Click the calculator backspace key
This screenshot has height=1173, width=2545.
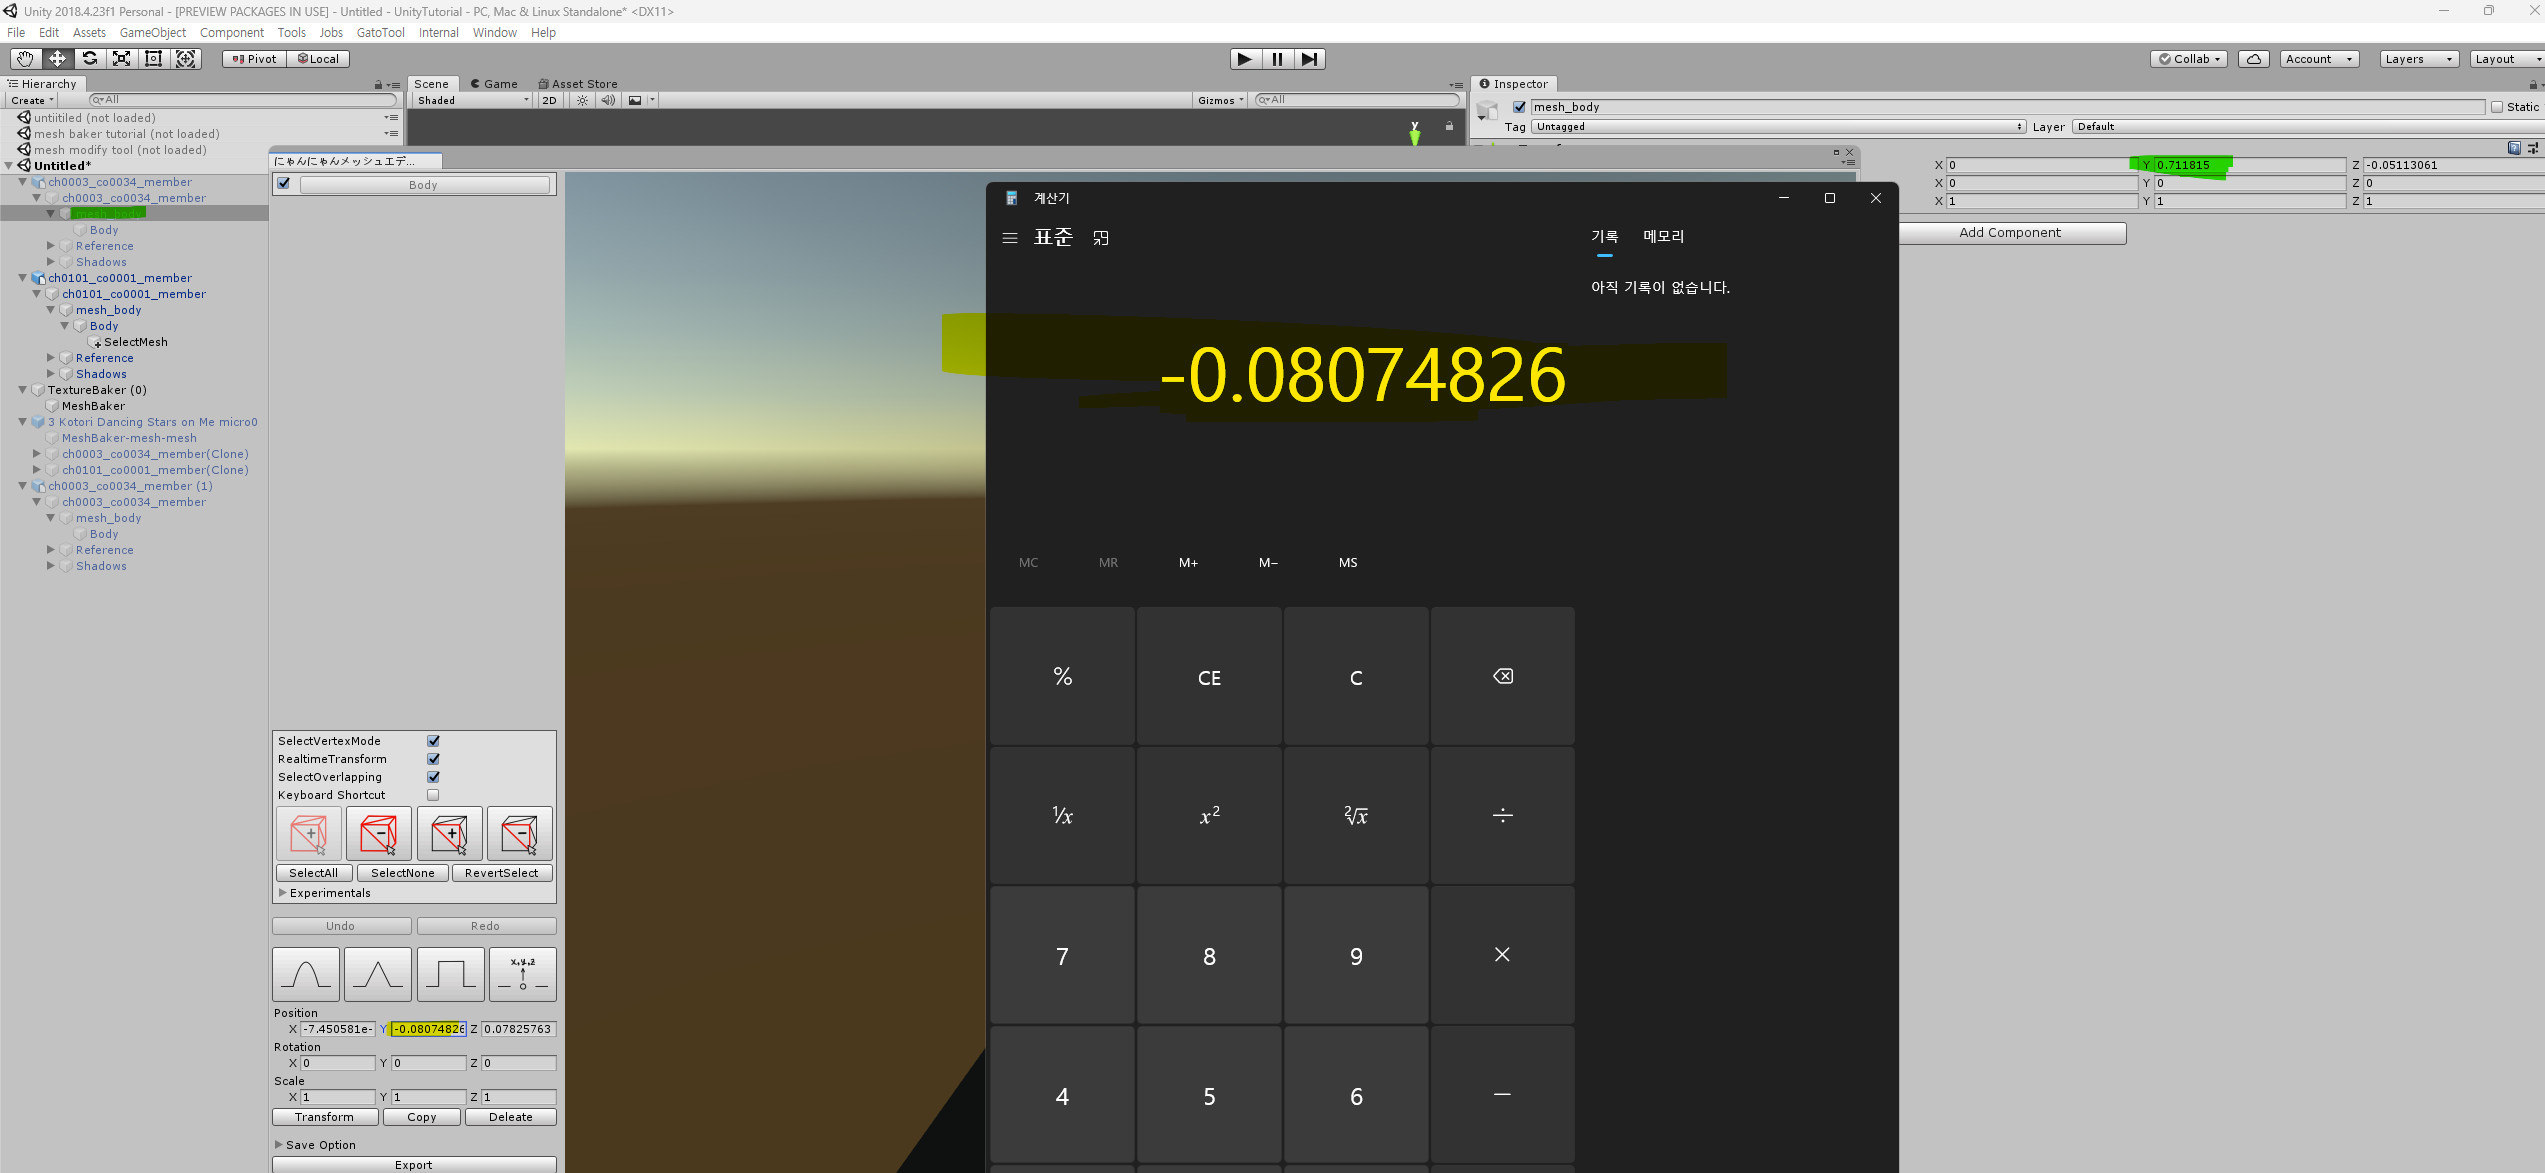[x=1502, y=677]
